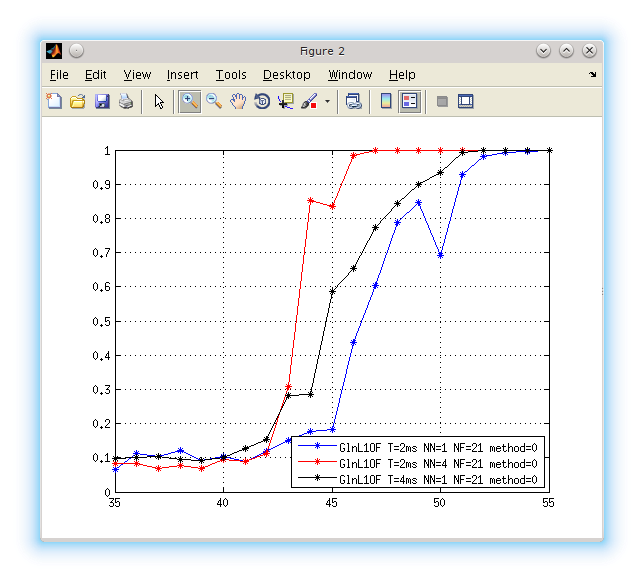Save the figure with floppy icon
The height and width of the screenshot is (582, 644).
pyautogui.click(x=102, y=101)
